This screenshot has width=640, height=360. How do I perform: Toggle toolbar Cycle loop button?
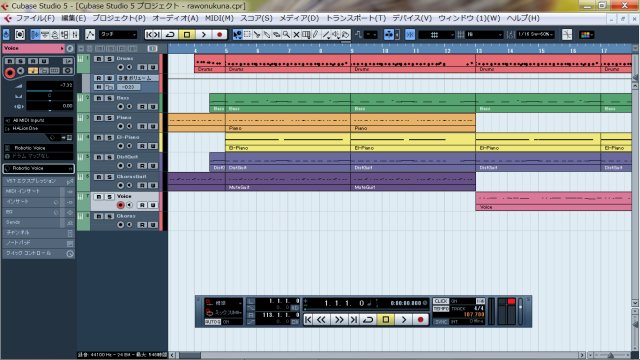click(170, 35)
